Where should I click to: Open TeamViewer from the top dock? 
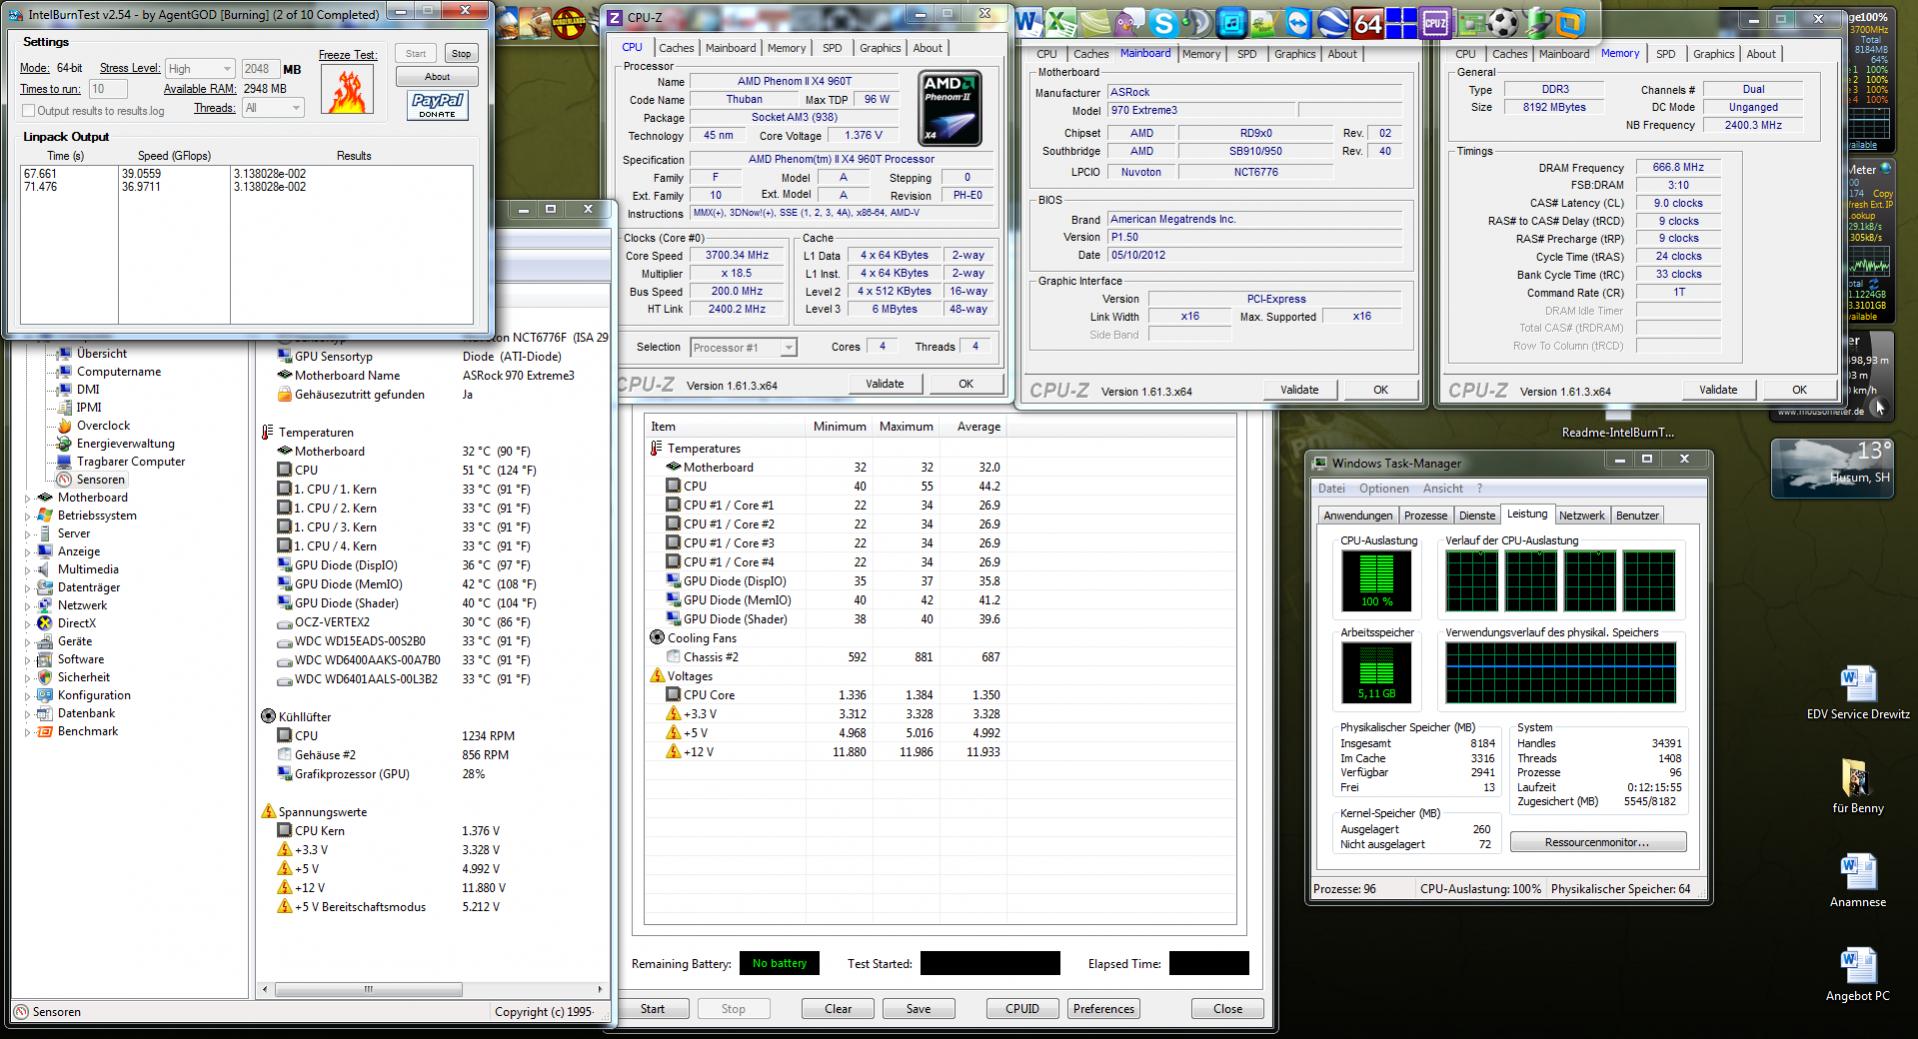coord(1299,22)
